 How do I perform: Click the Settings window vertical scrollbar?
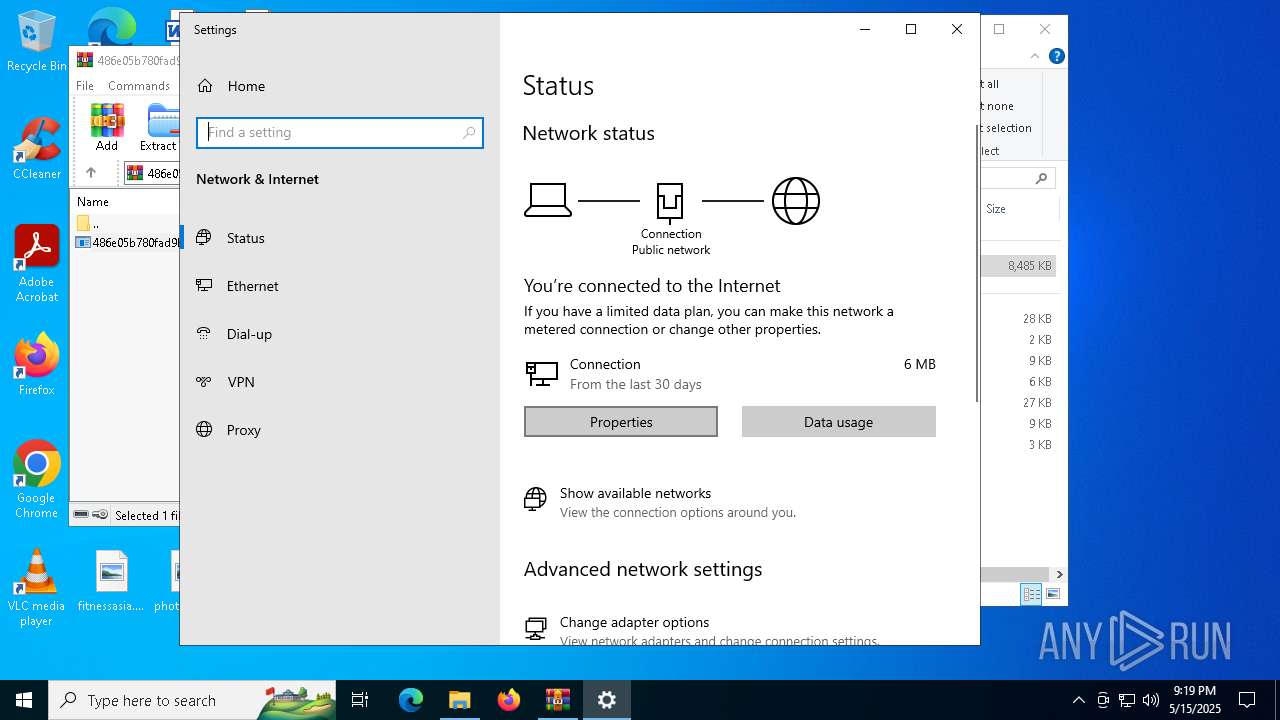pos(977,265)
